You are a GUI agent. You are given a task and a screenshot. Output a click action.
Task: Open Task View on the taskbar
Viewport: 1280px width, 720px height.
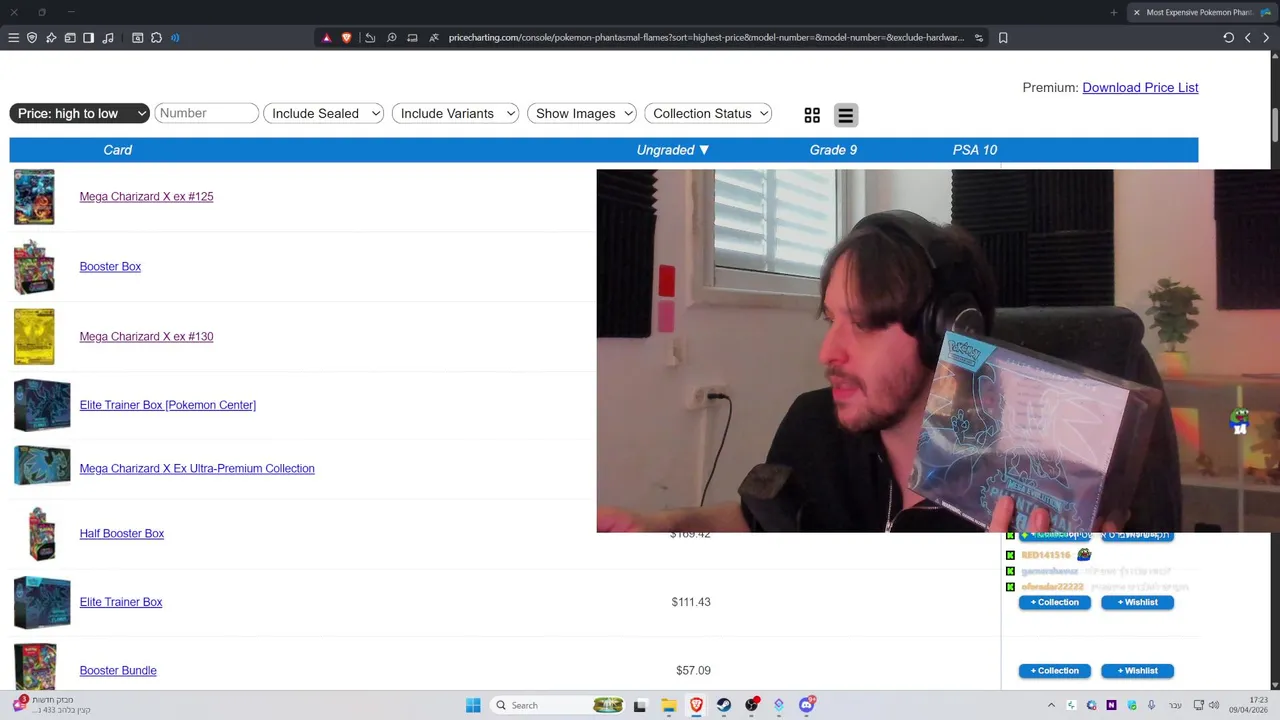tap(640, 705)
